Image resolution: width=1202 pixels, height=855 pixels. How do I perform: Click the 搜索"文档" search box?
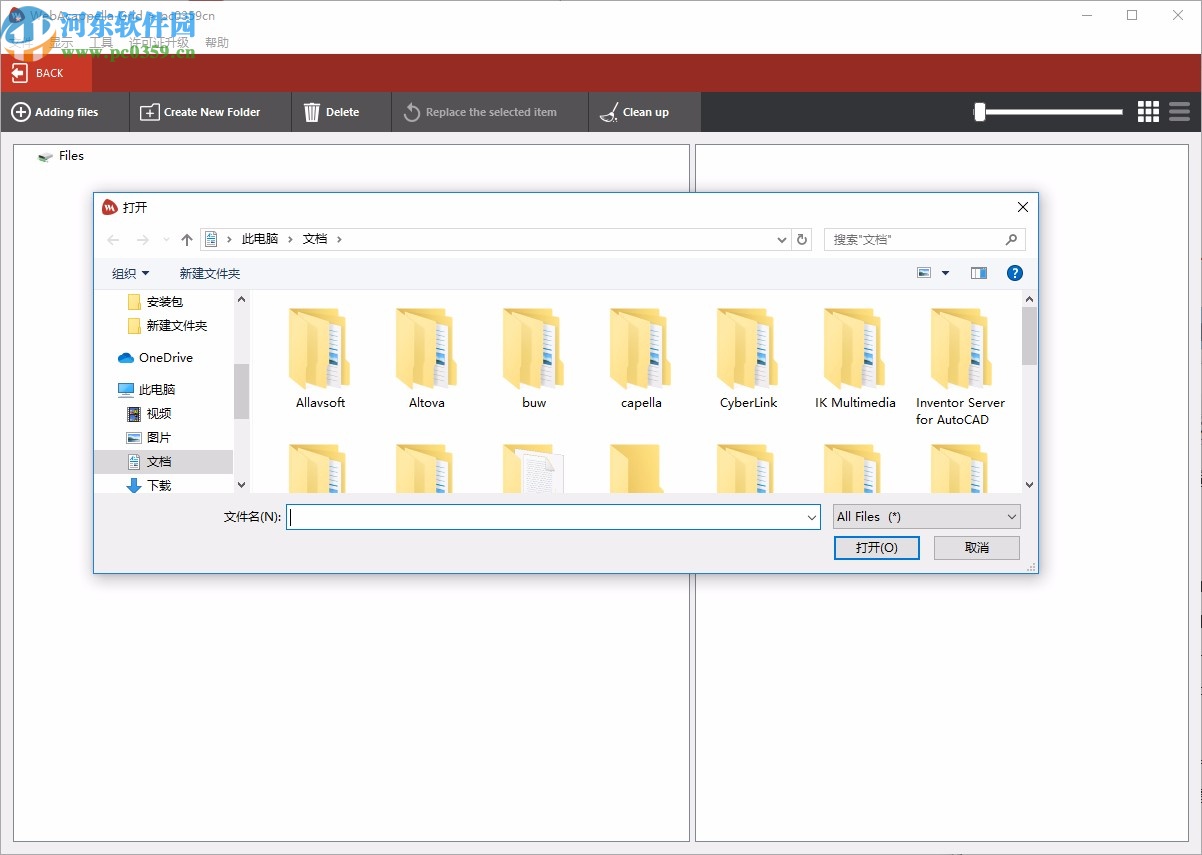click(924, 240)
